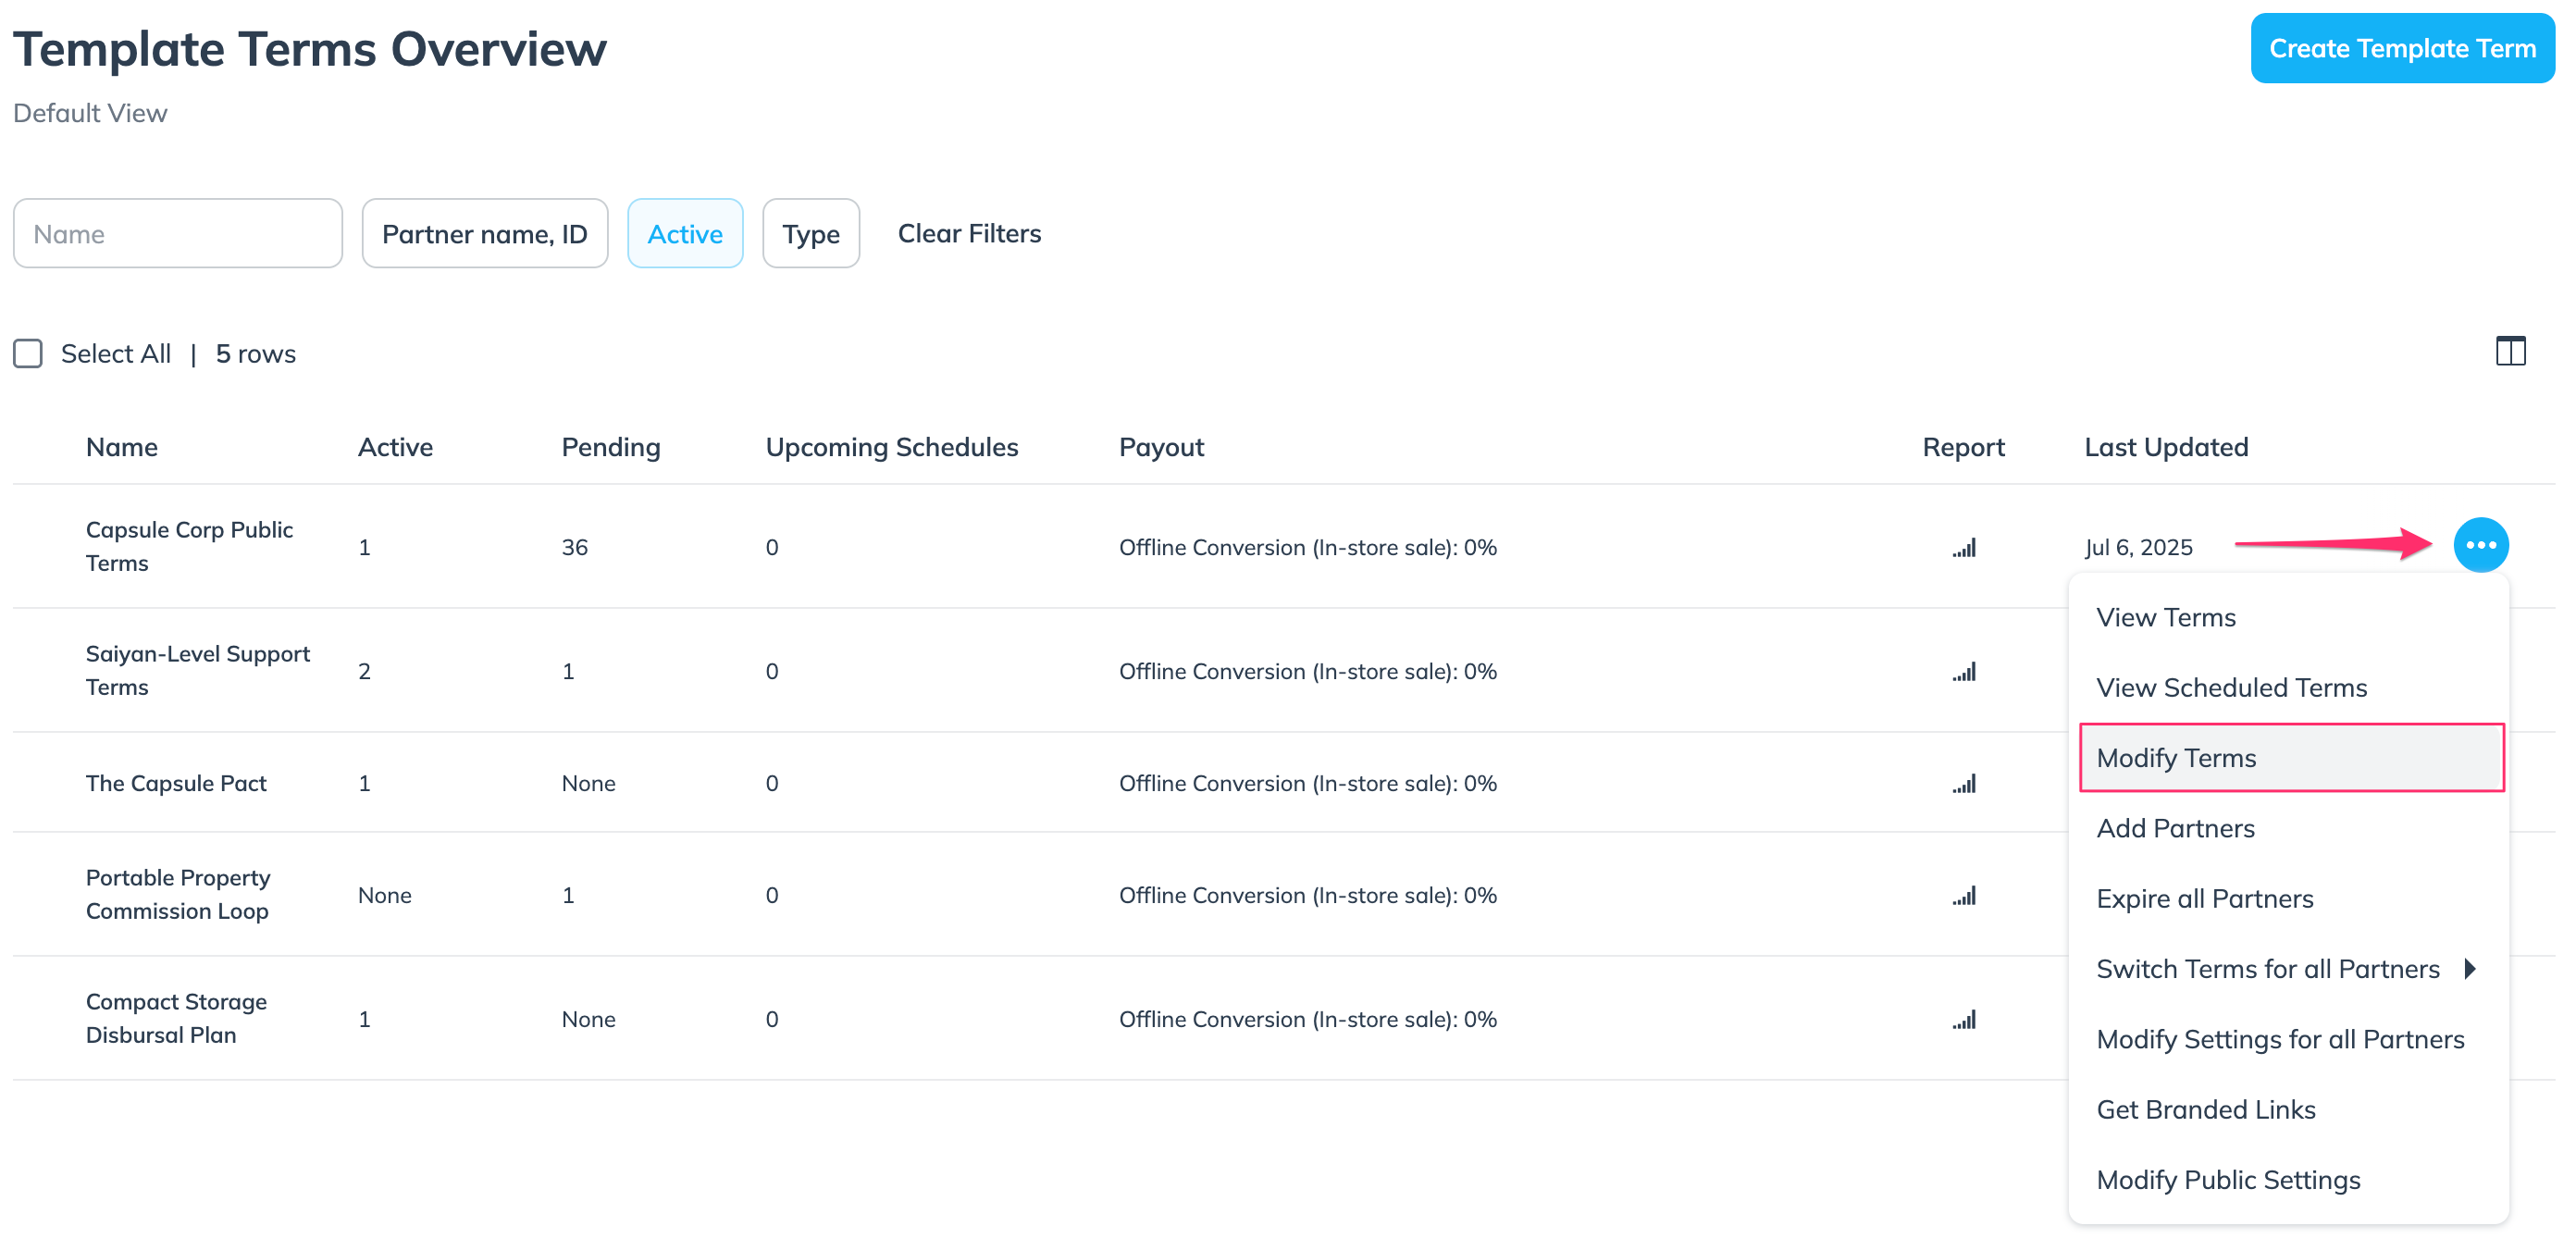Open the column layout settings icon
The height and width of the screenshot is (1251, 2576).
(x=2510, y=351)
